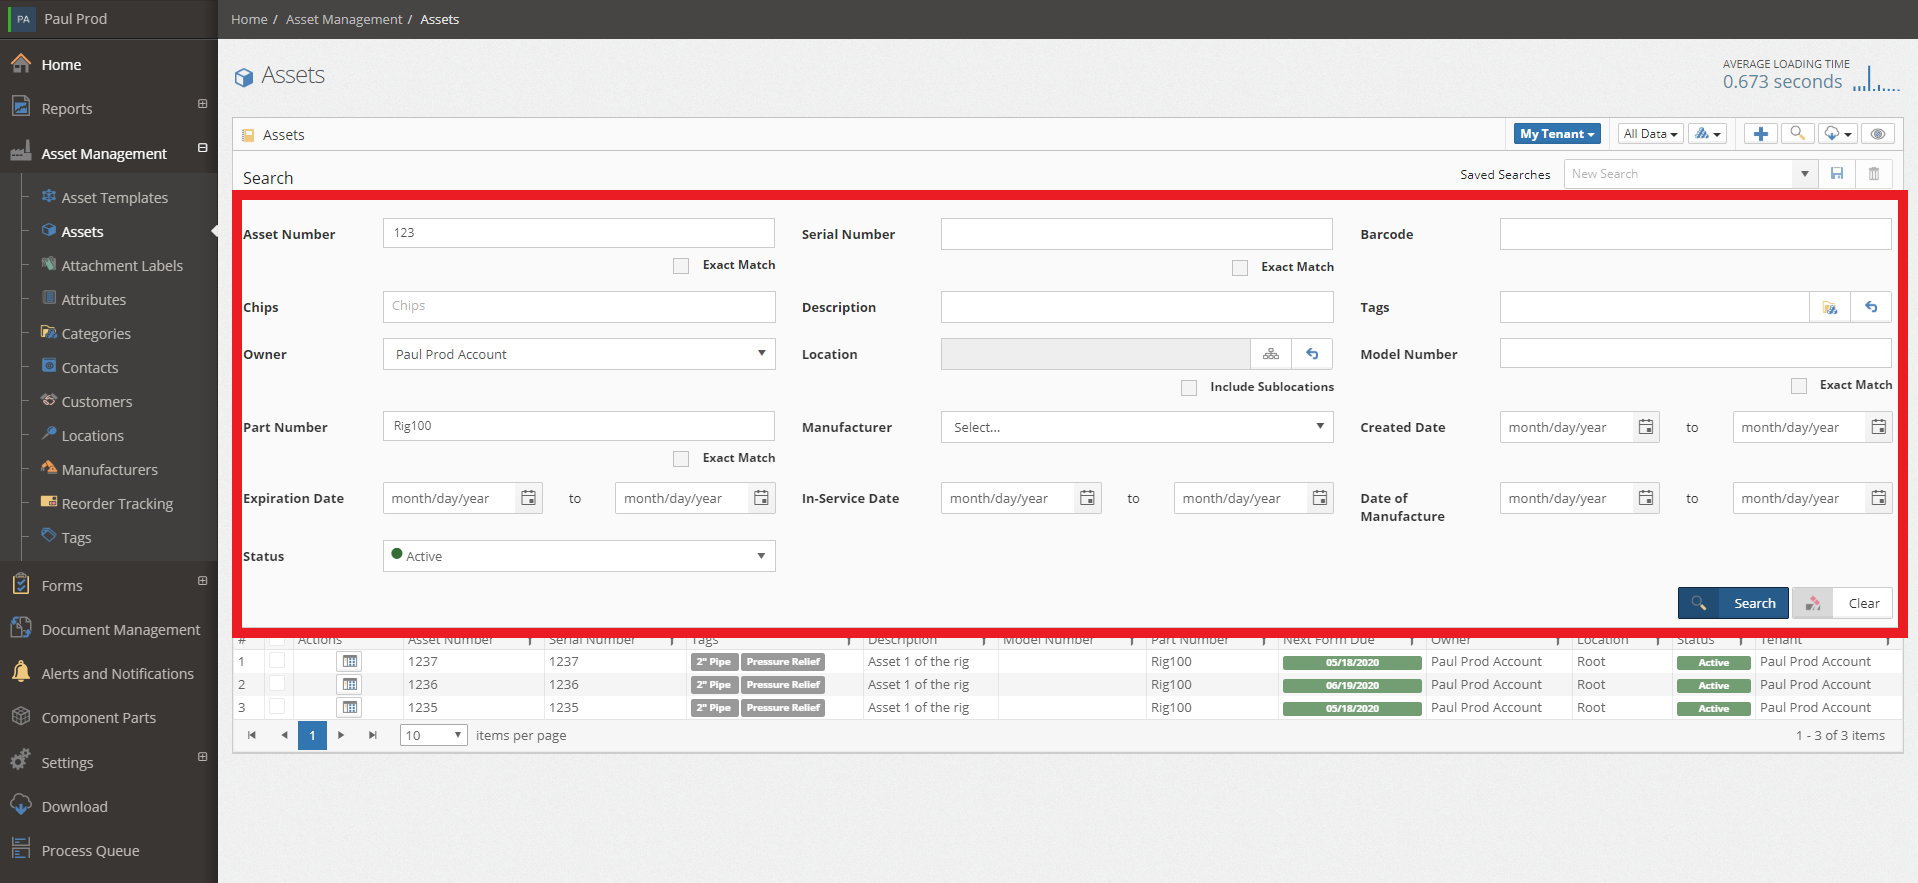
Task: Reset the Tags field with undo arrow
Action: point(1871,307)
